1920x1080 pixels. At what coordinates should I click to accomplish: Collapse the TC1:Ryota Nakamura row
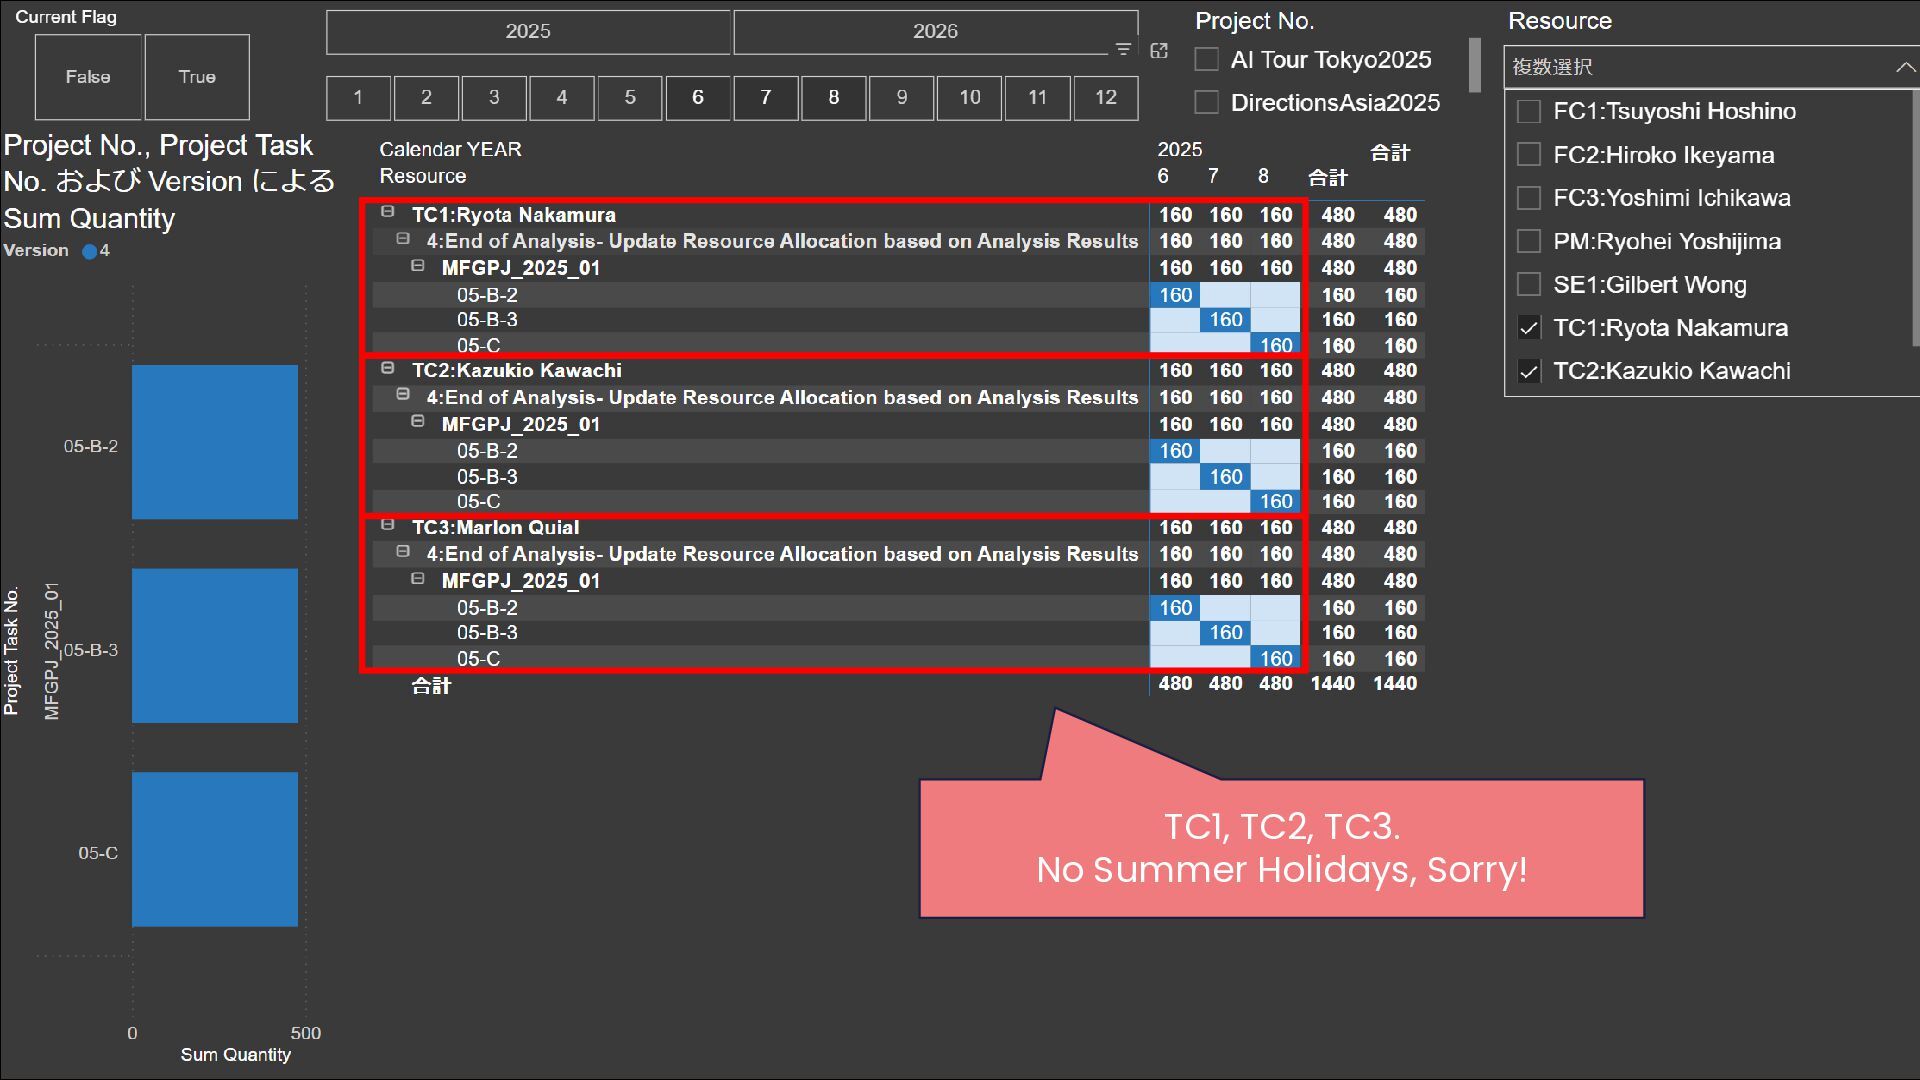[x=388, y=212]
